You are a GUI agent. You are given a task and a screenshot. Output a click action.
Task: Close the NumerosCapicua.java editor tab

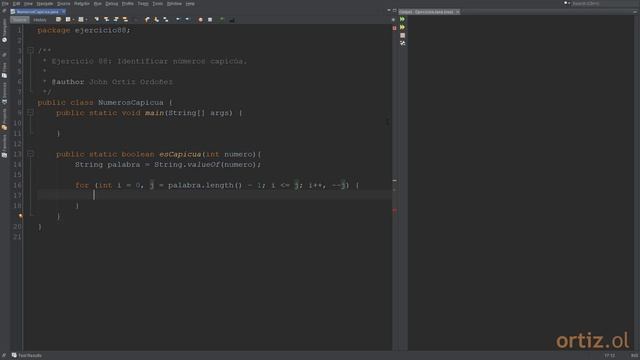coord(63,12)
